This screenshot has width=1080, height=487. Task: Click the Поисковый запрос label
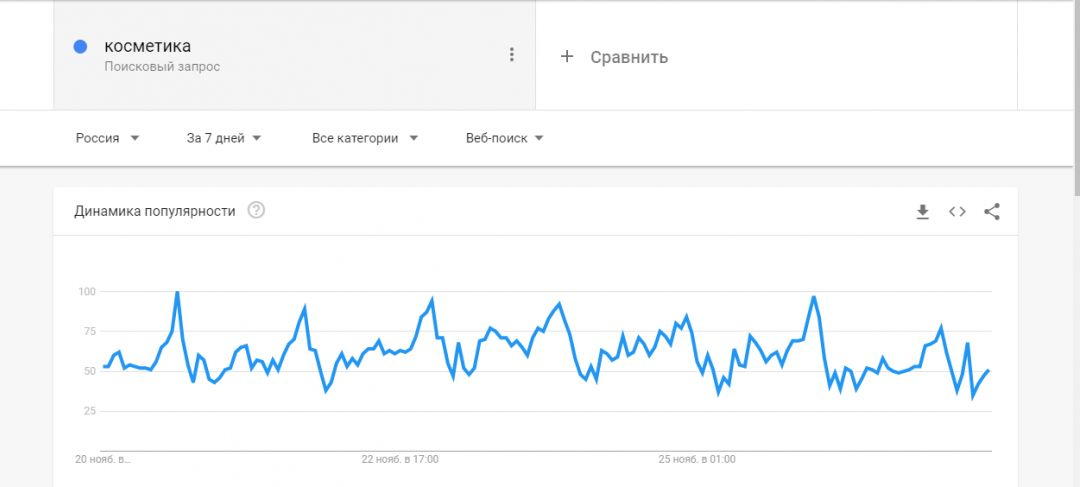pyautogui.click(x=162, y=67)
